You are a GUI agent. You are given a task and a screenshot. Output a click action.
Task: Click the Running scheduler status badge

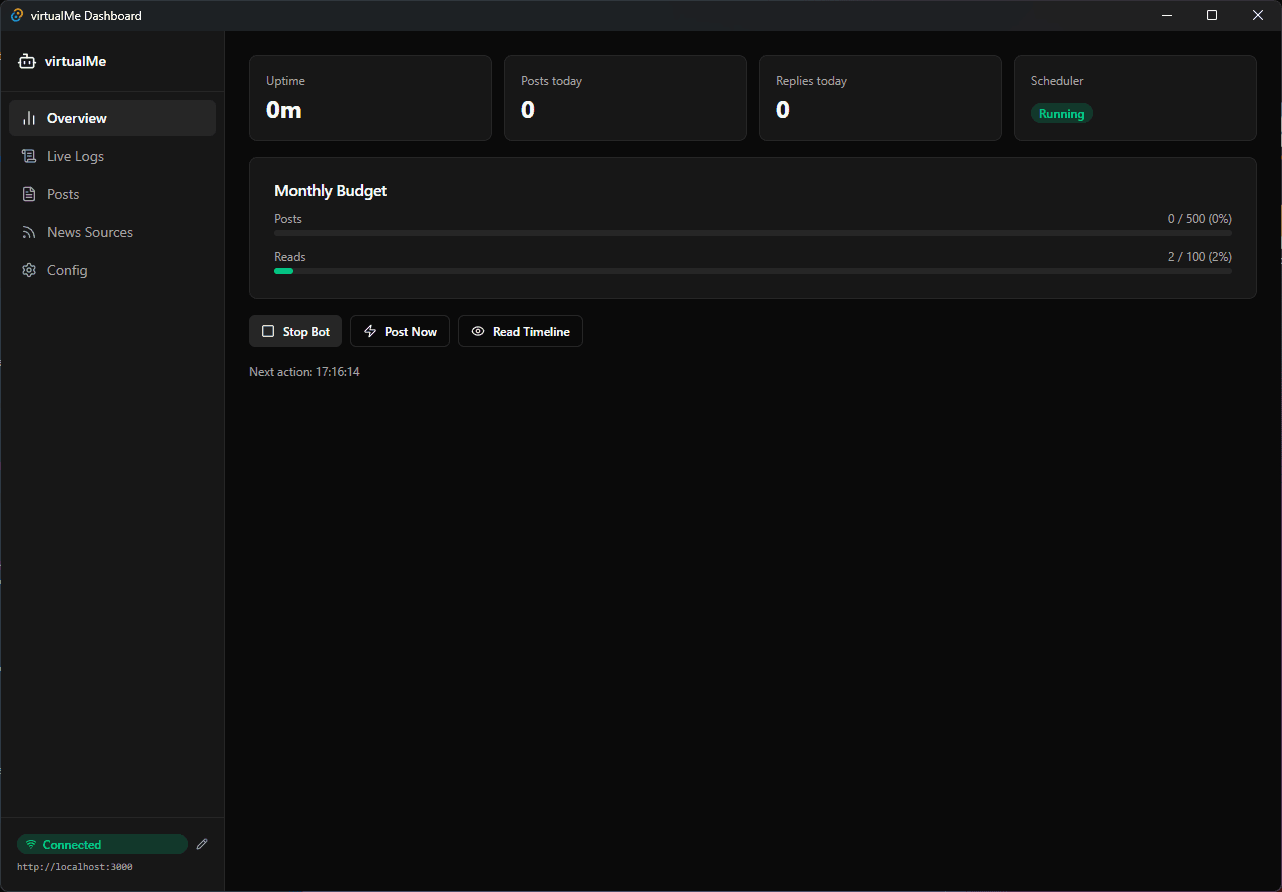1061,114
